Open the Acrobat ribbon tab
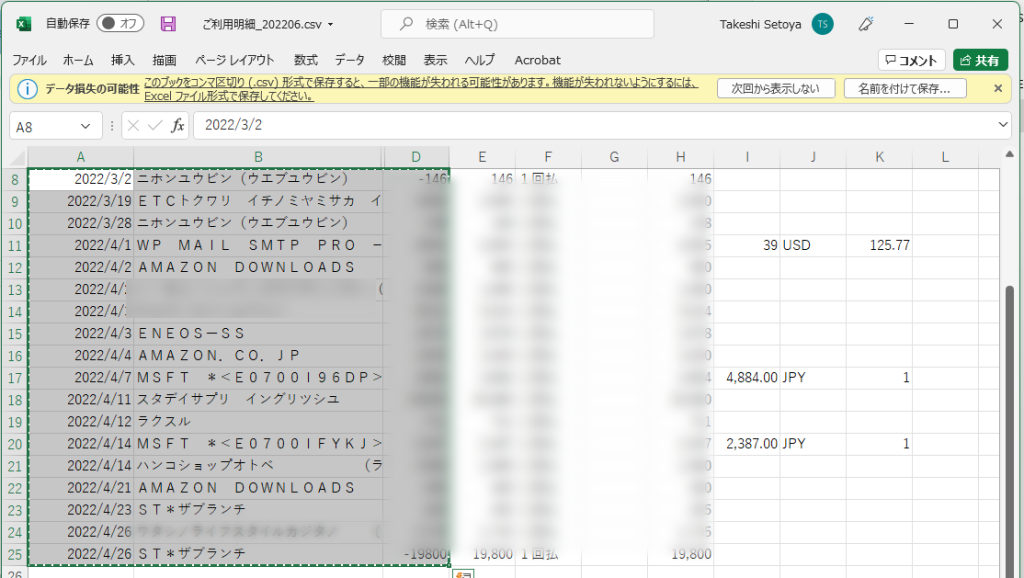 tap(537, 60)
